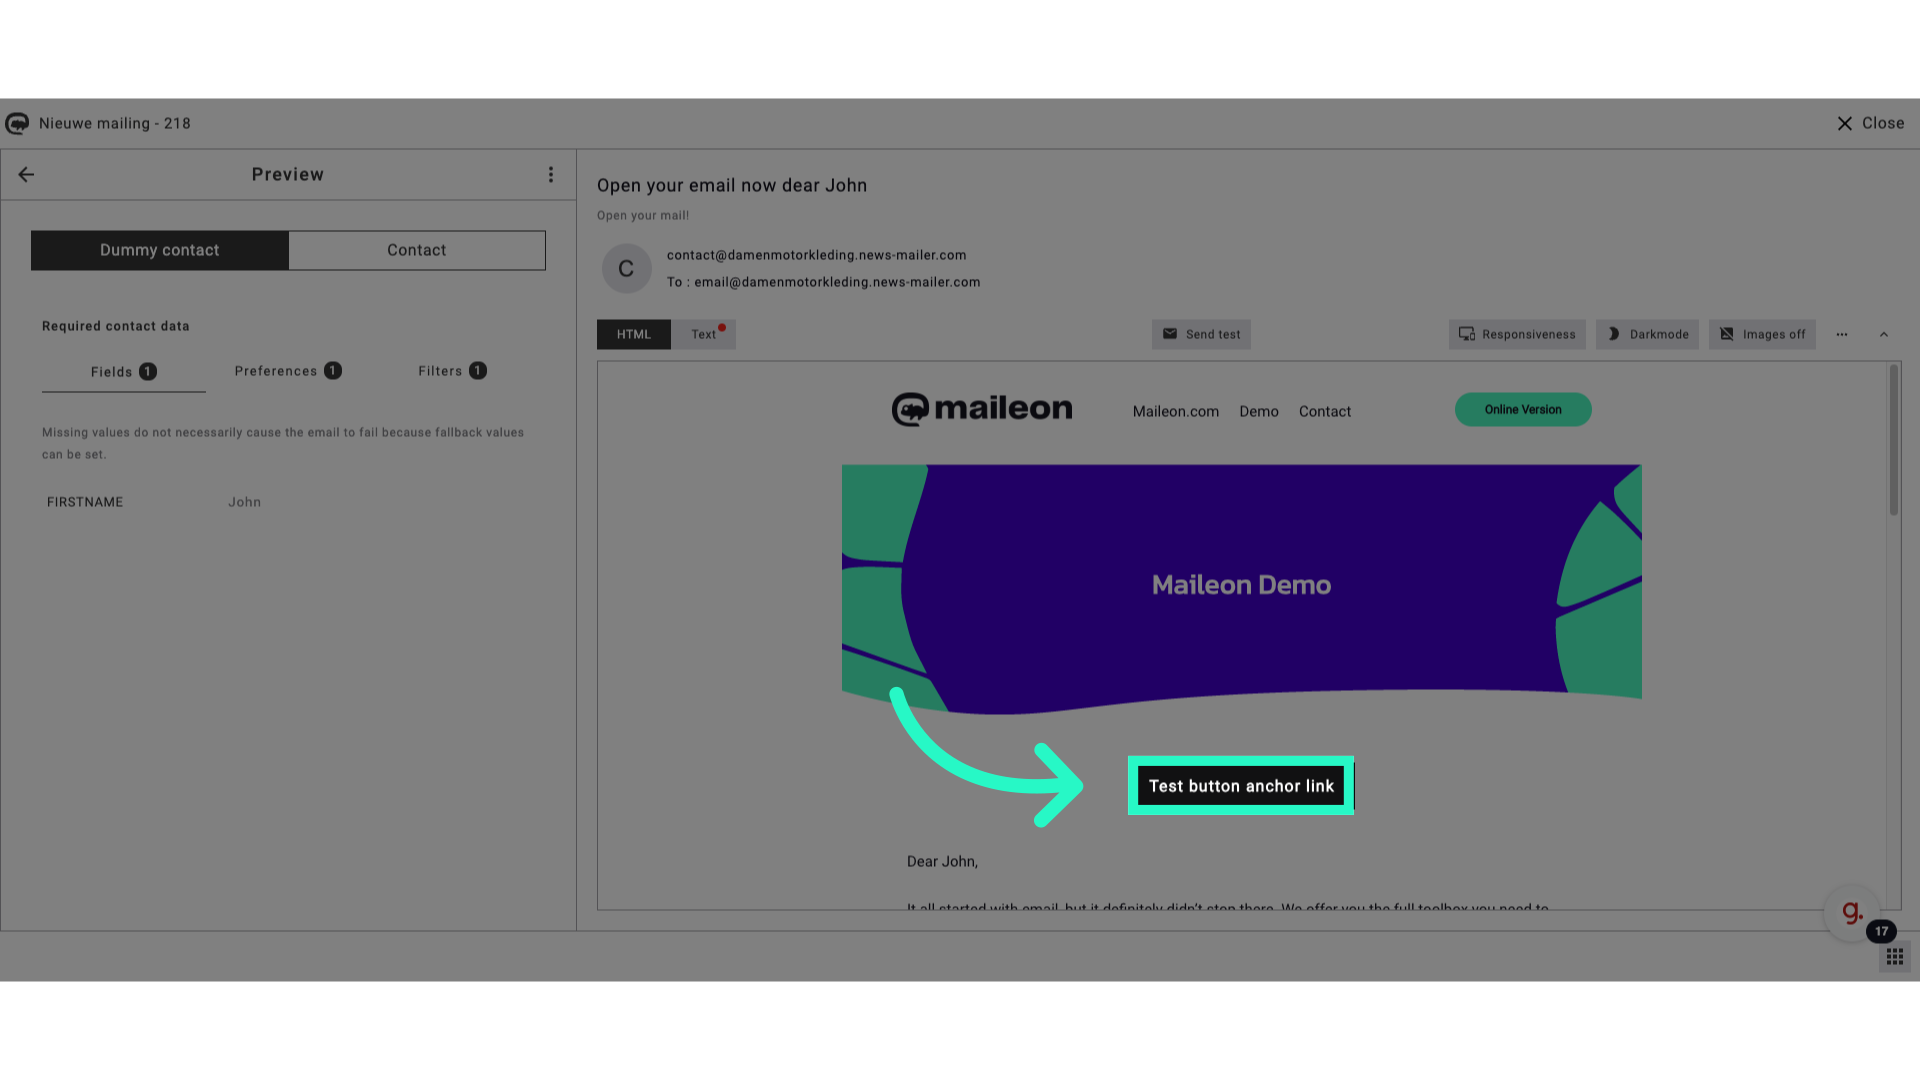This screenshot has width=1920, height=1080.
Task: Click sender address contact@damenmotorkleding.news-mailer.com
Action: (816, 255)
